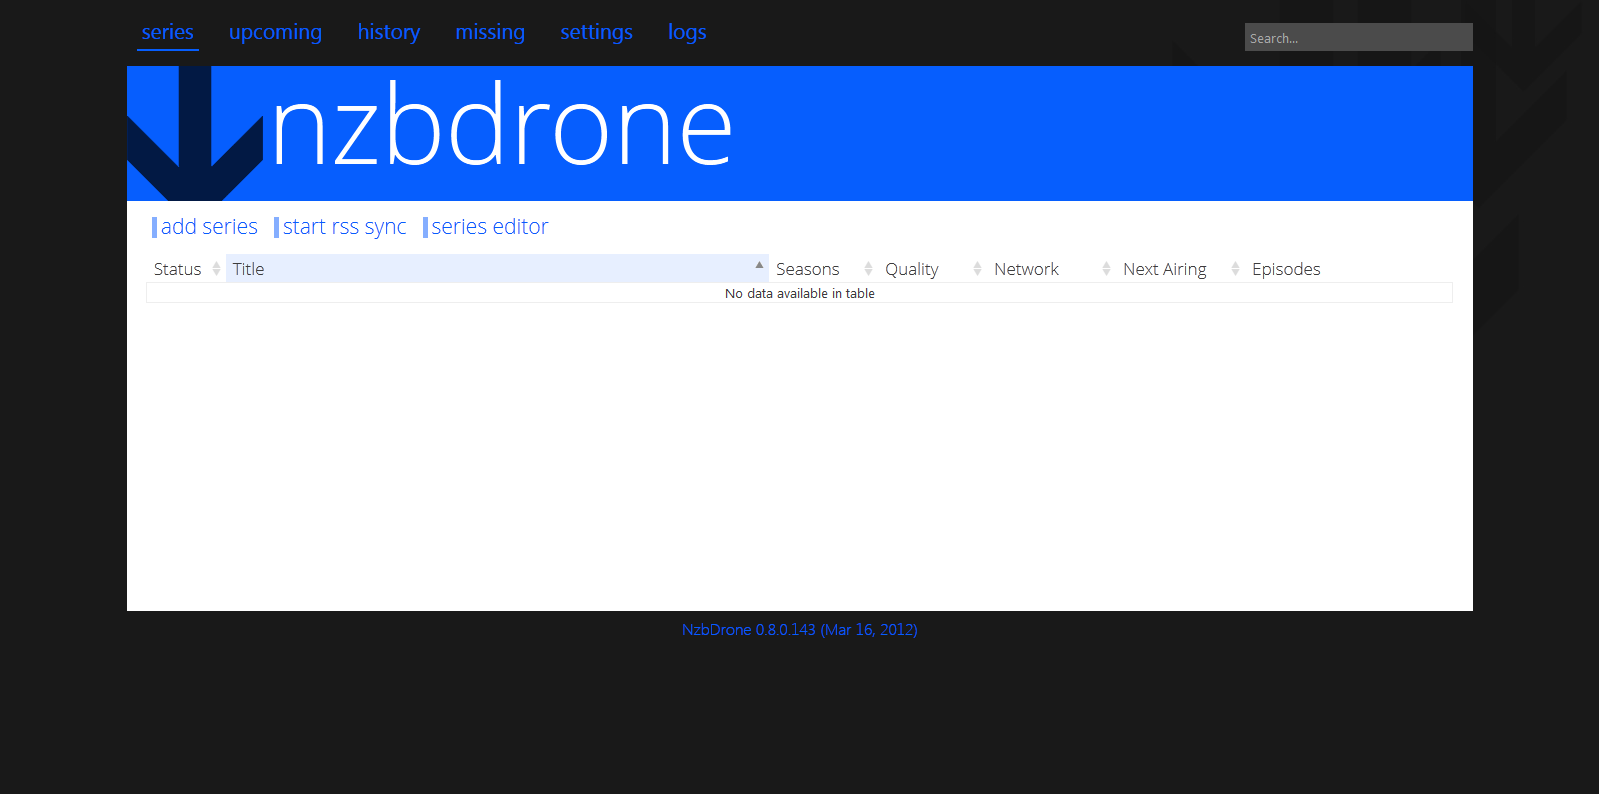
Task: Sort table by Seasons column
Action: (x=823, y=269)
